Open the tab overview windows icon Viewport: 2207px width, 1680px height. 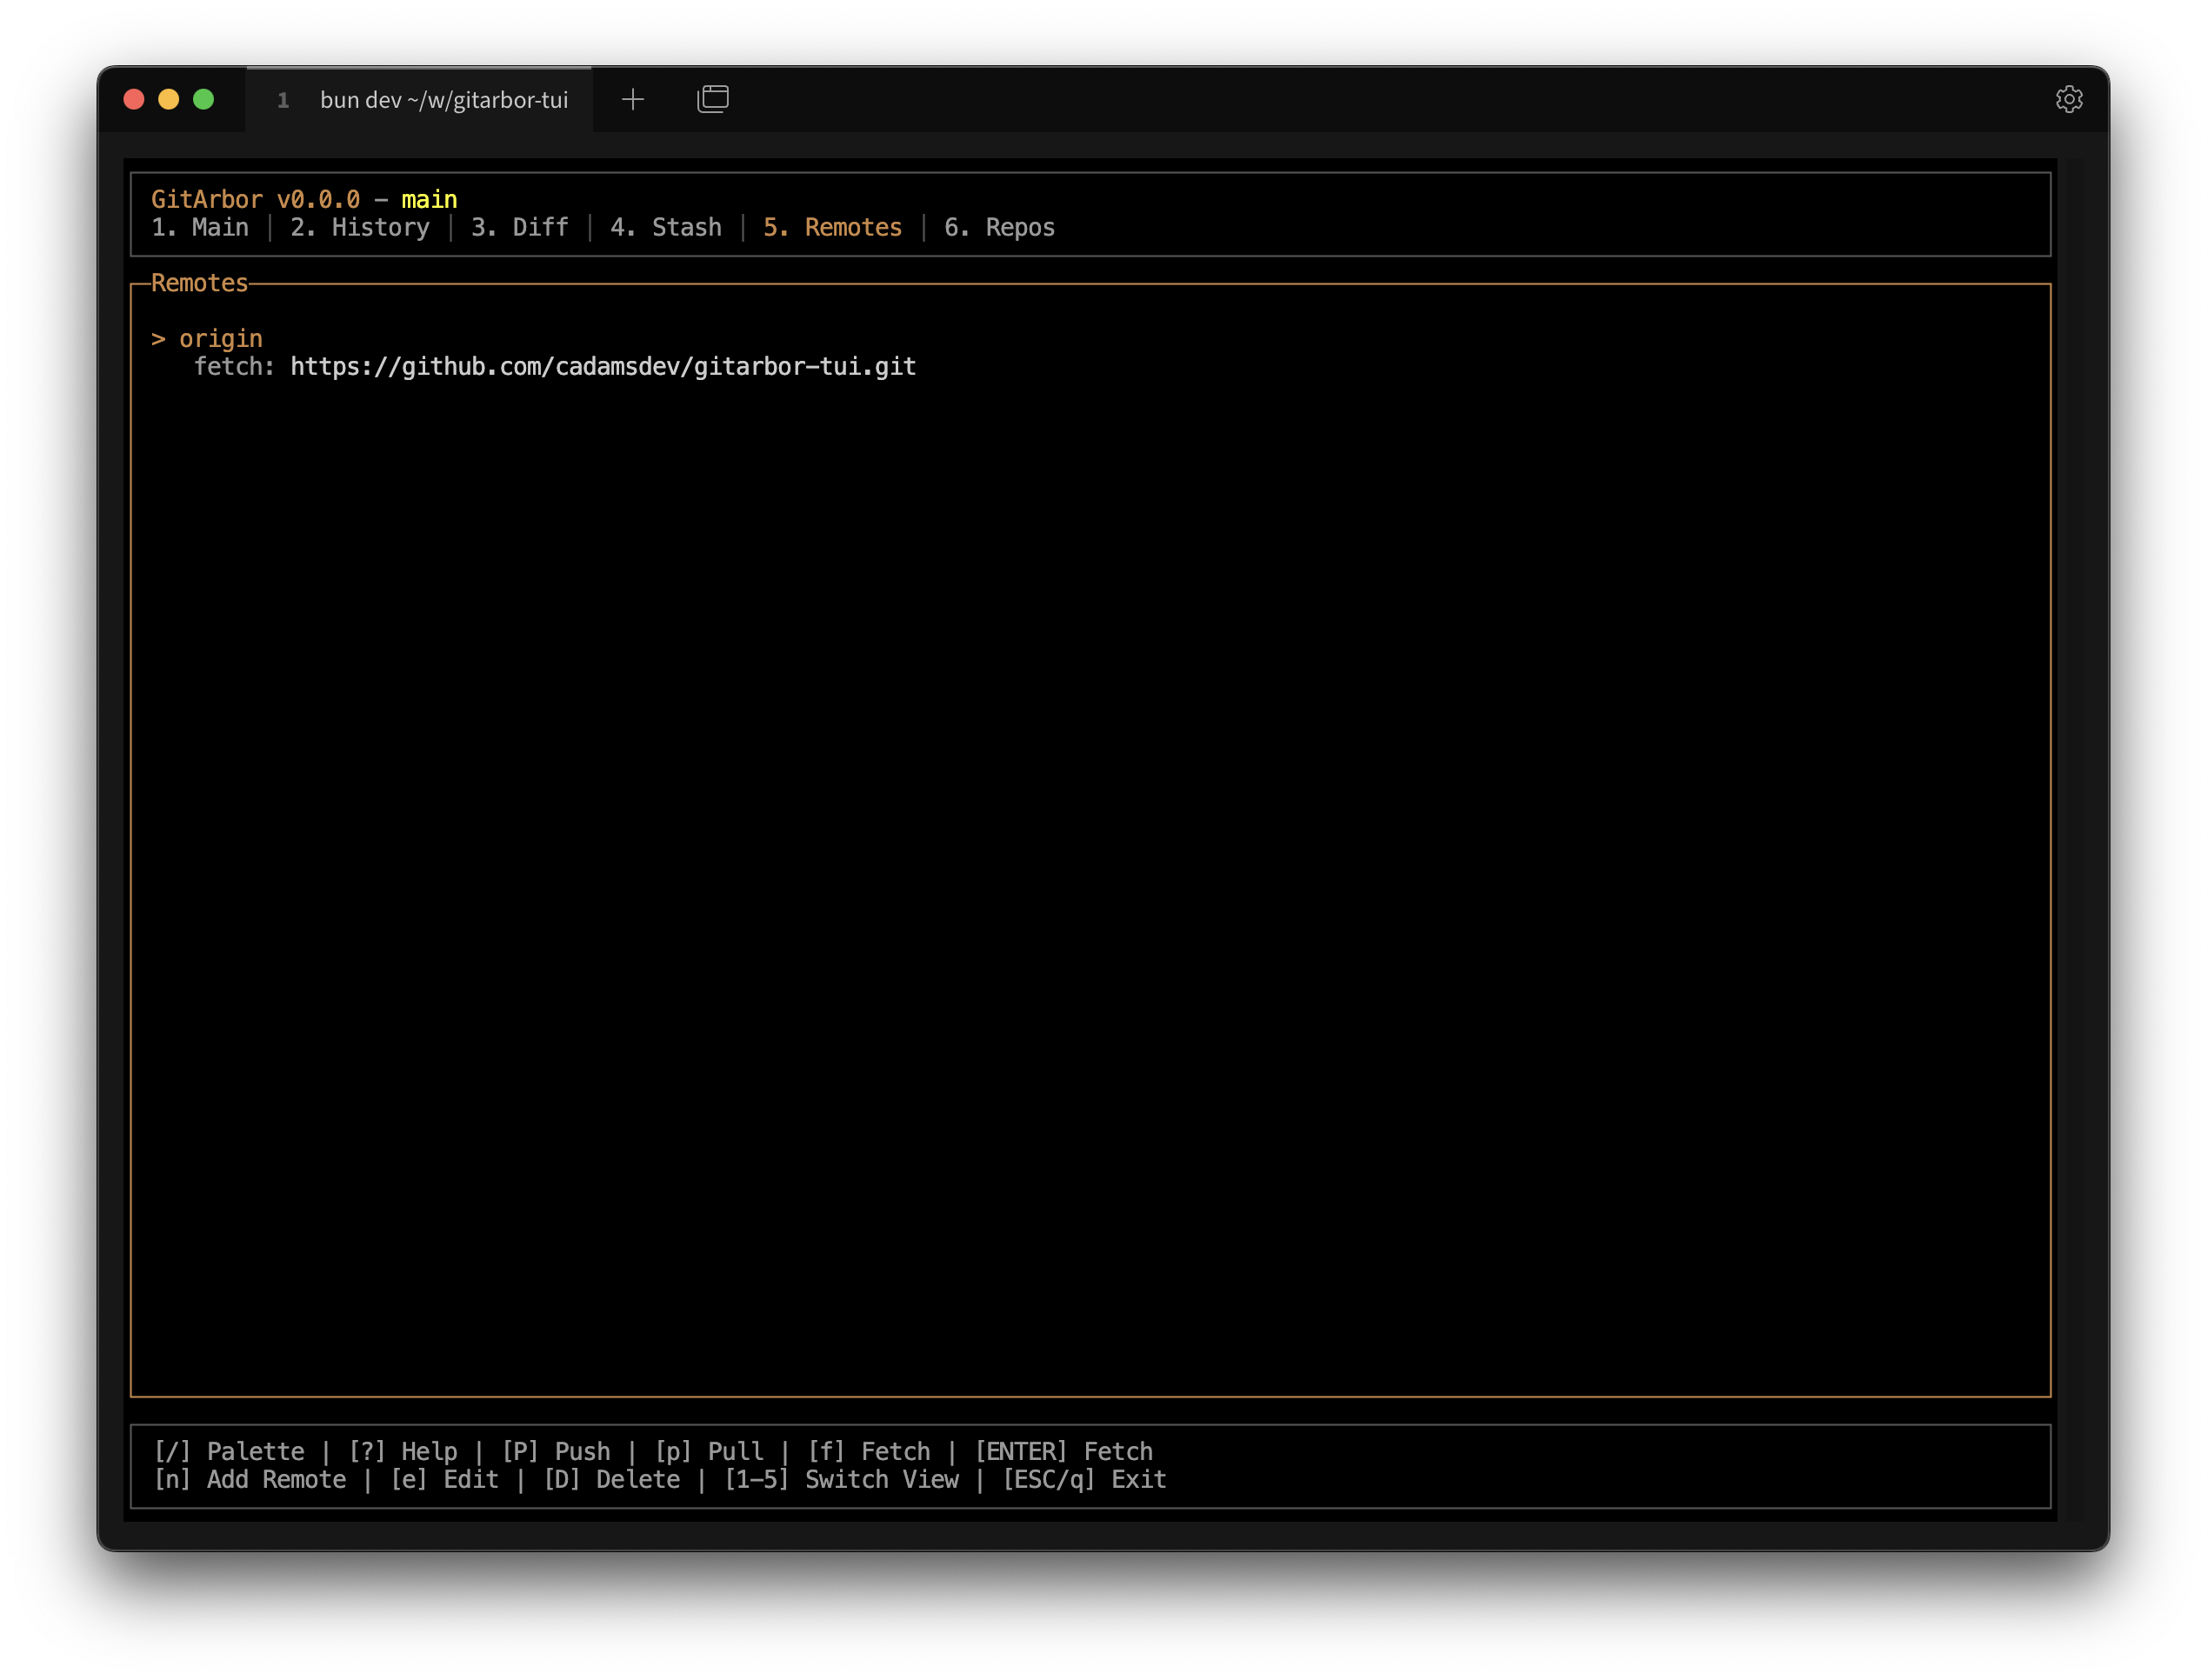tap(712, 99)
